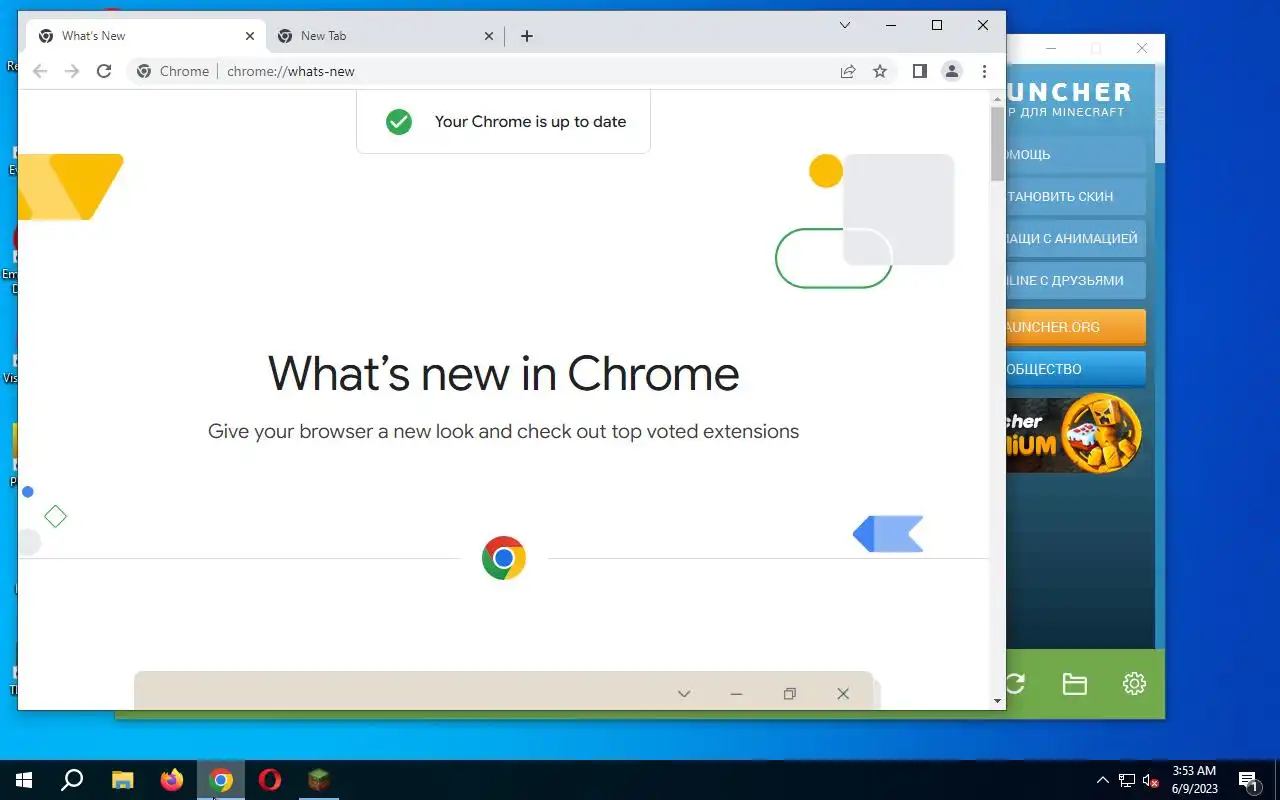Click launcher УСТАНОВИТЬ СКИН button
This screenshot has height=800, width=1280.
click(x=1076, y=197)
